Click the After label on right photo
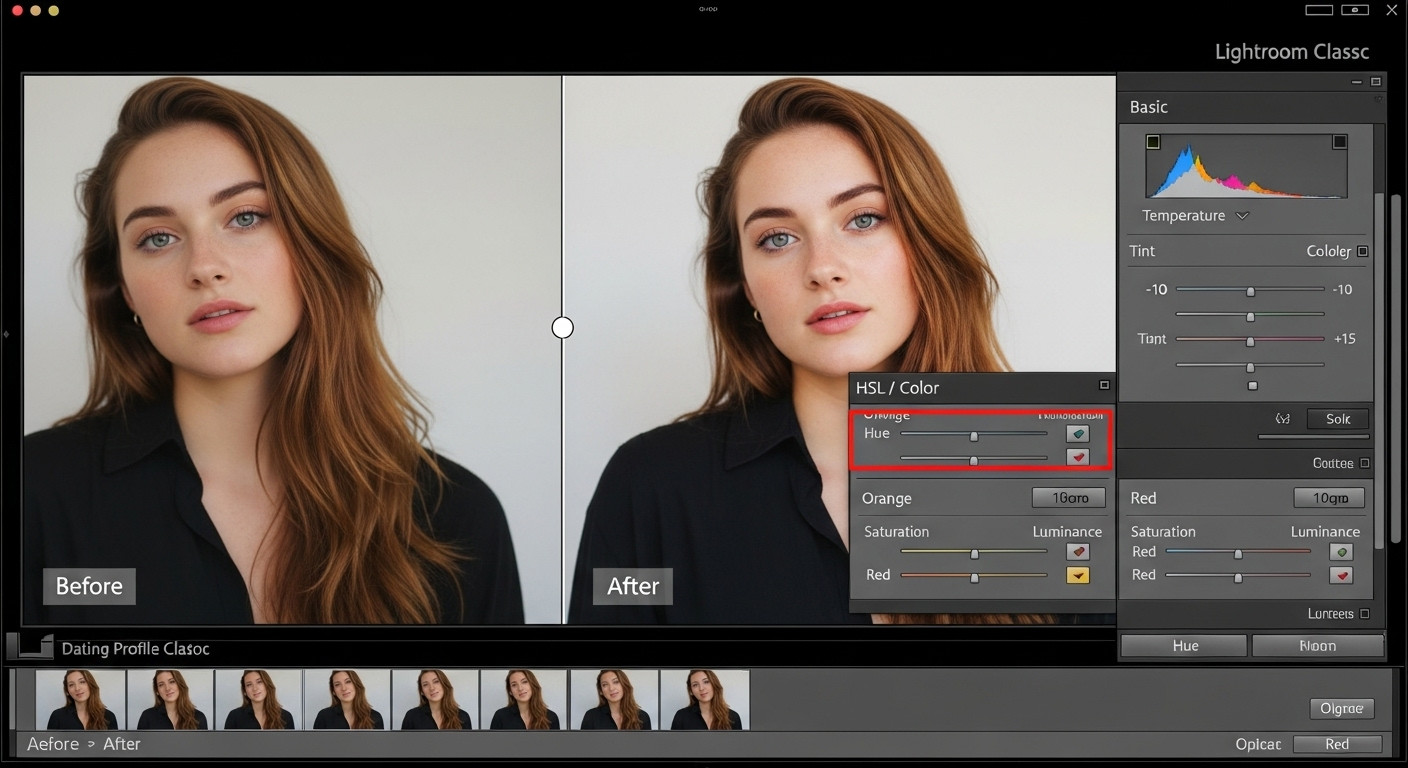Viewport: 1408px width, 768px height. click(633, 586)
